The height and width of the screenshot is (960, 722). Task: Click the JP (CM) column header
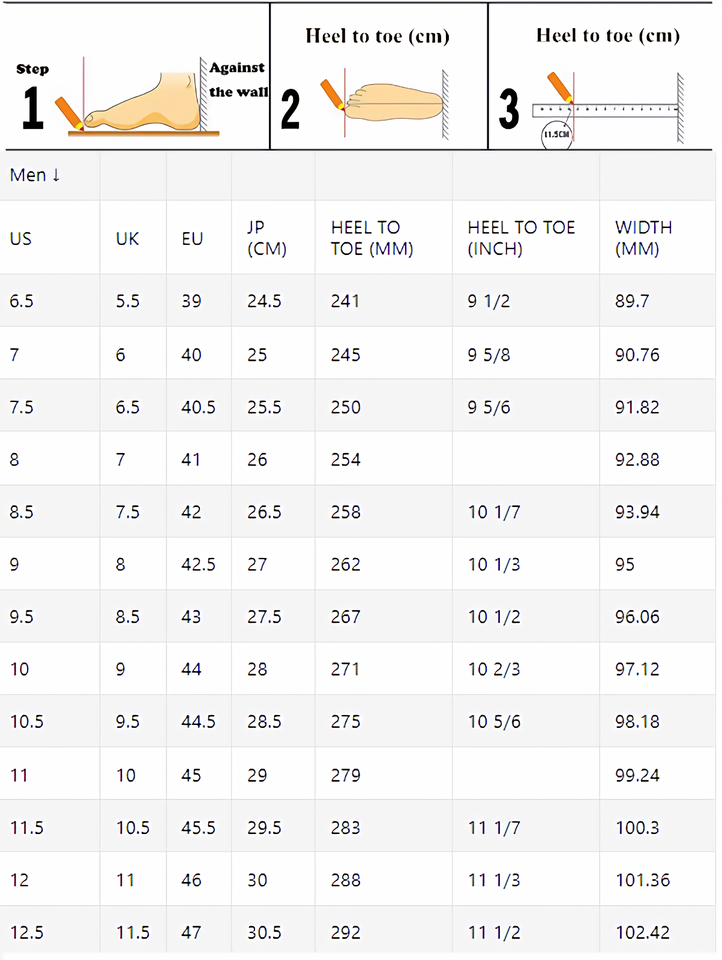(266, 238)
